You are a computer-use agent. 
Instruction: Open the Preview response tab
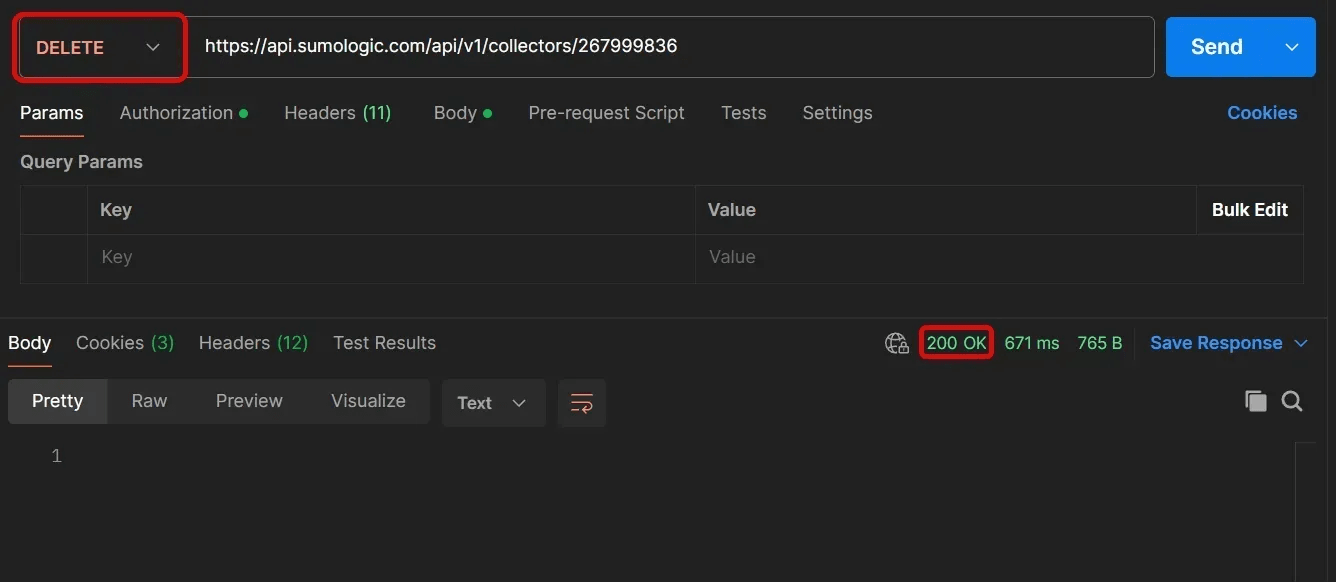(248, 400)
